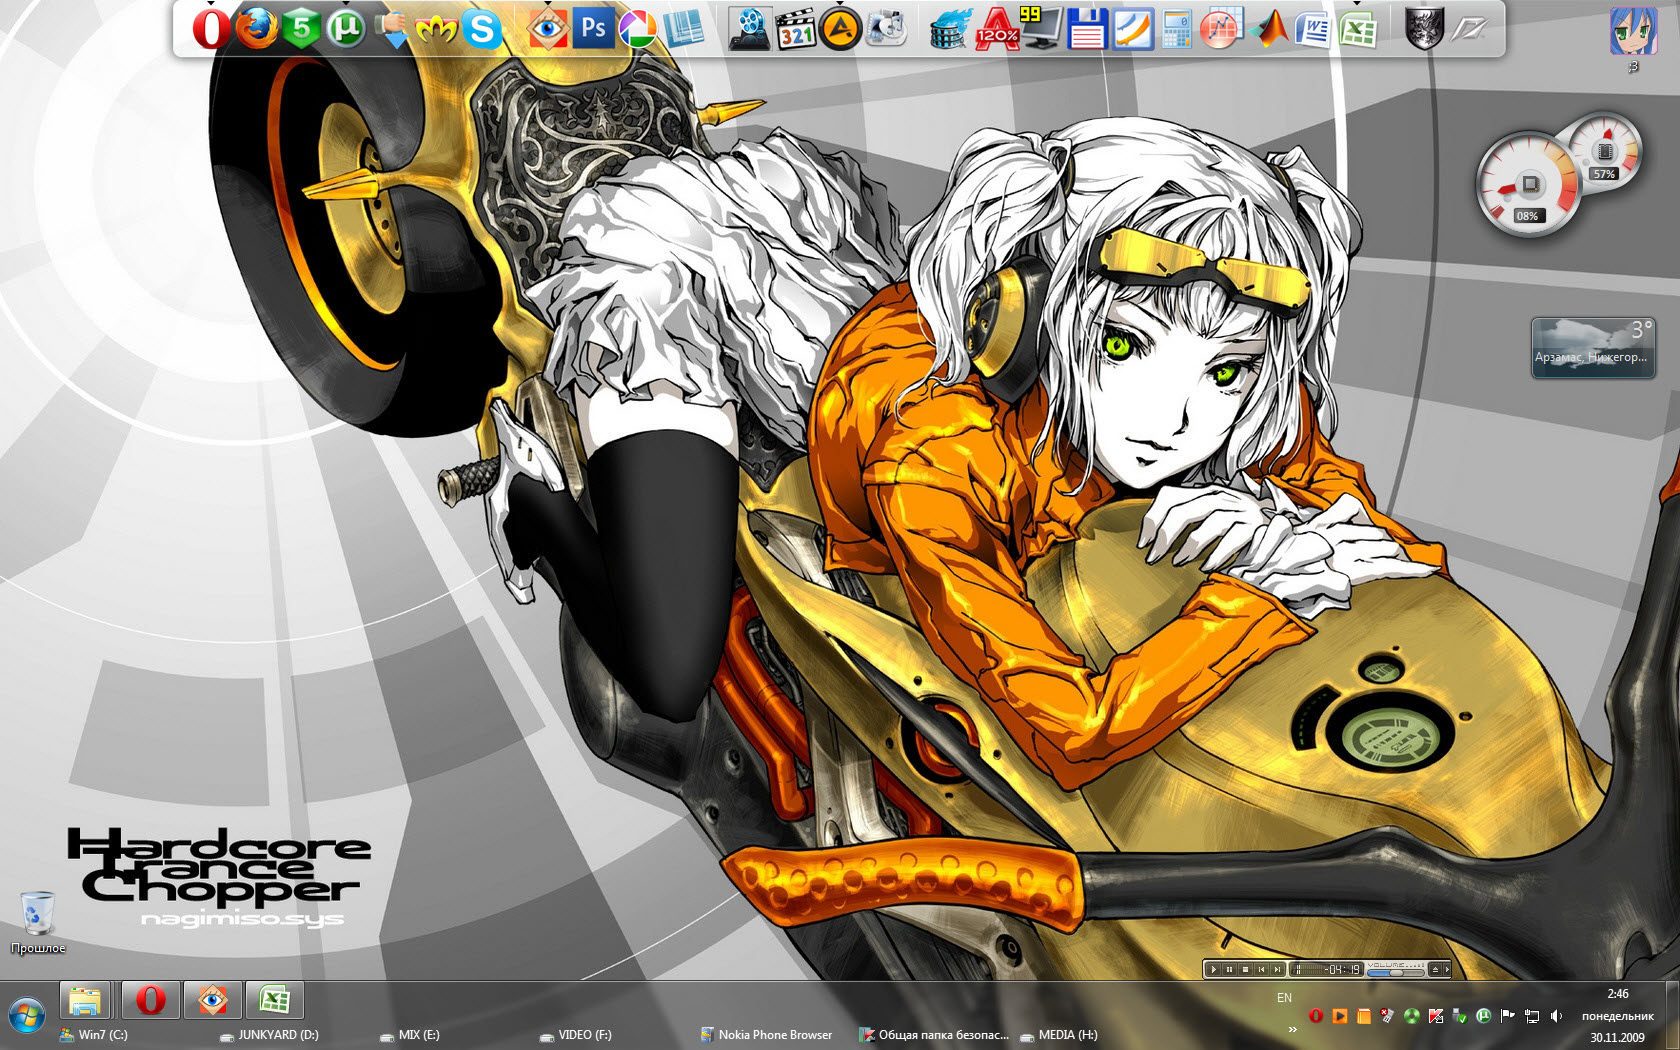Open Microsoft Excel from the top dock
1680x1050 pixels.
point(1357,28)
